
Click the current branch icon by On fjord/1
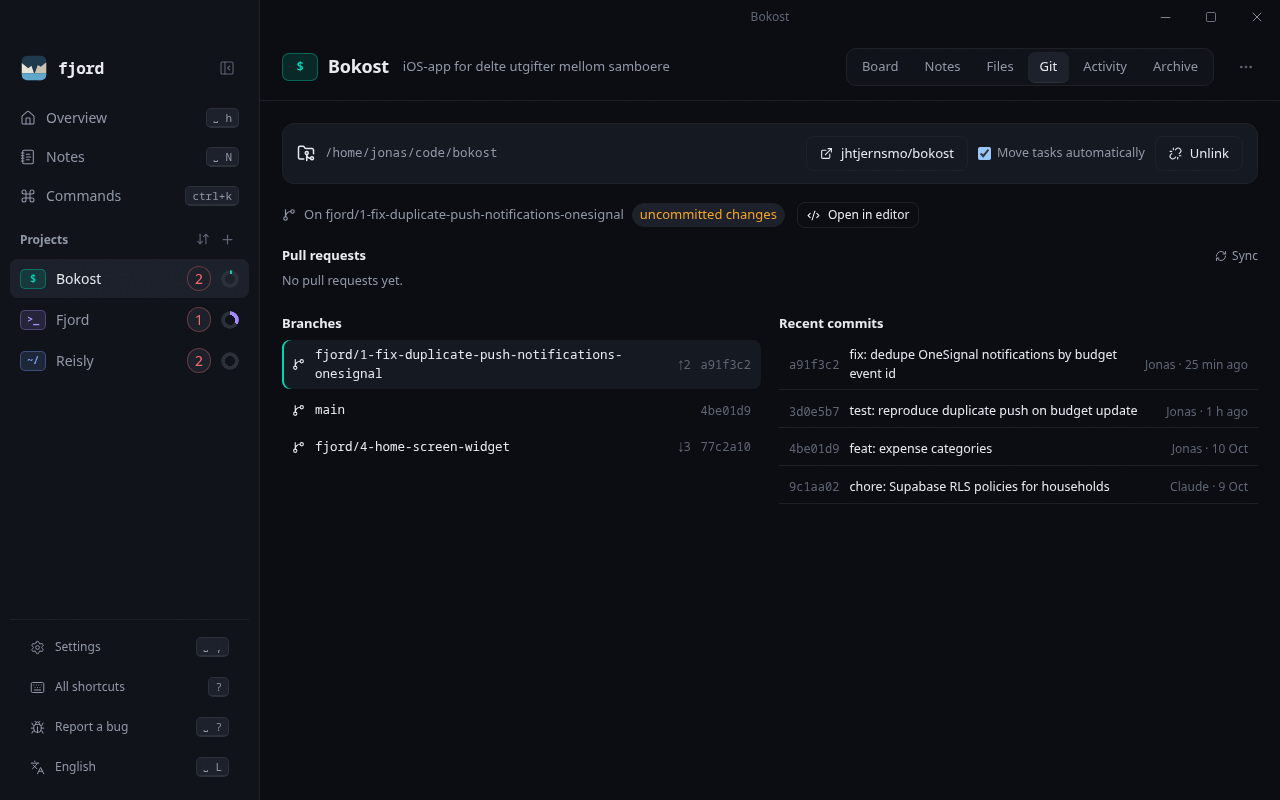(289, 215)
